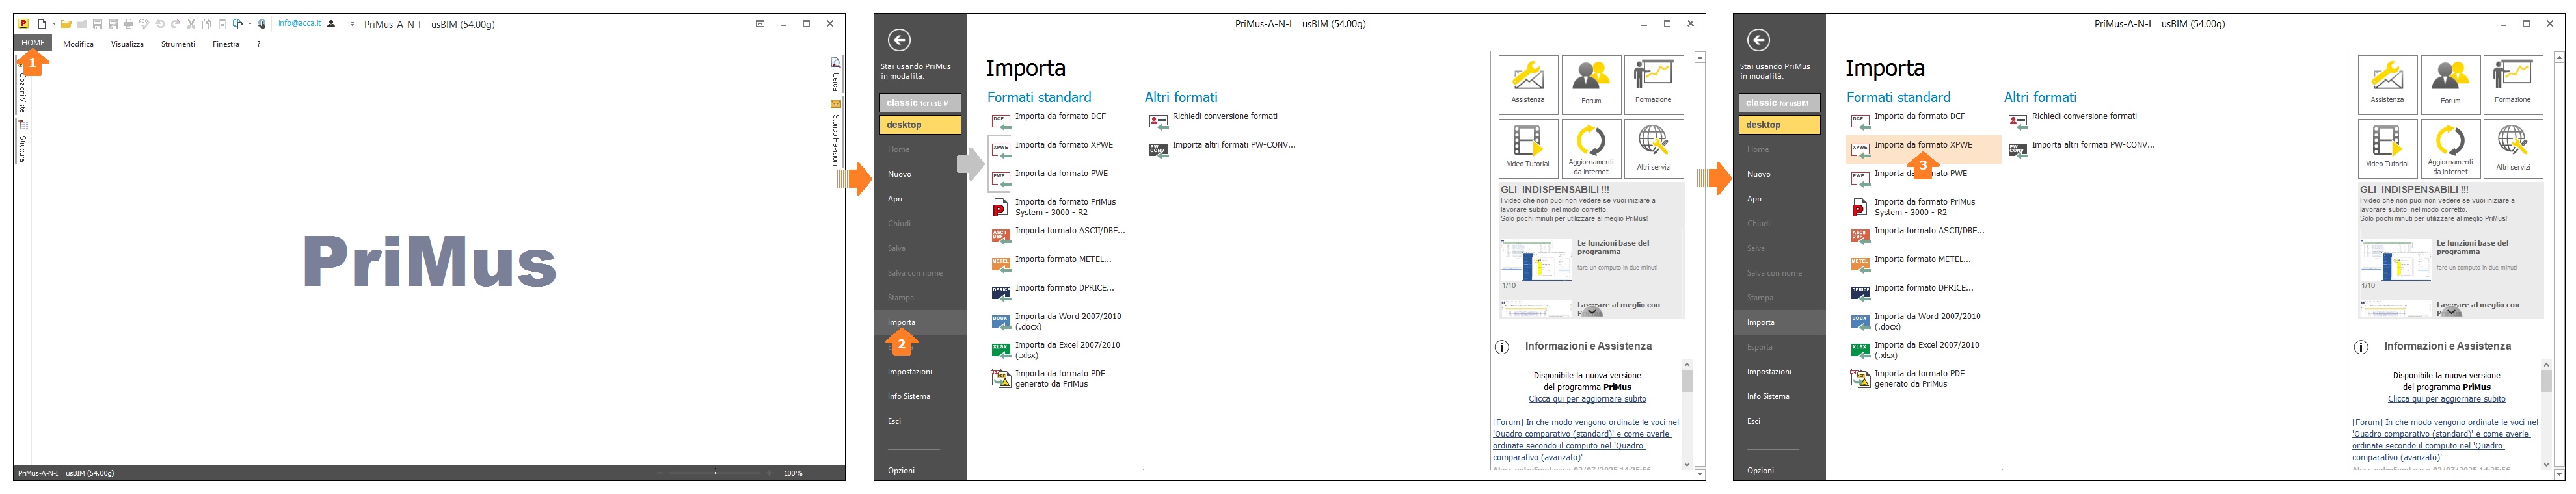This screenshot has height=494, width=2576.
Task: Choose Importa da Excel 2007/2010 in the middle window
Action: click(x=1056, y=350)
